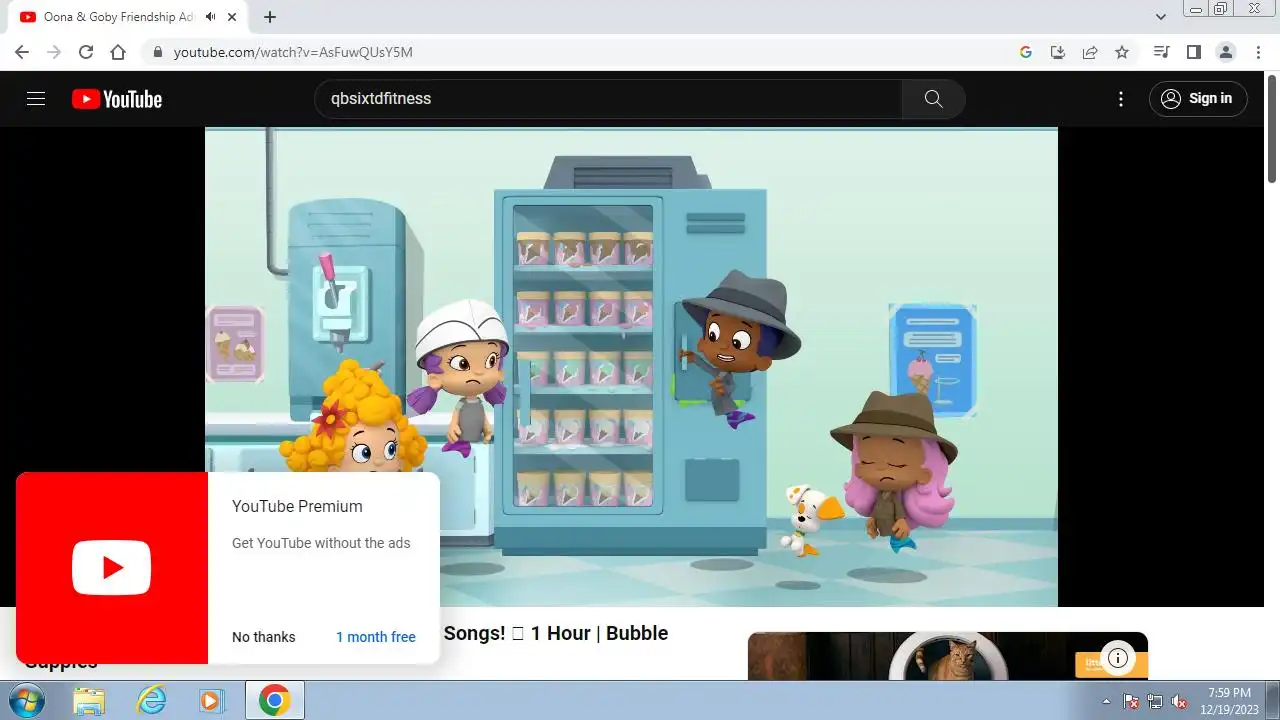View site information via lock icon

tap(157, 52)
